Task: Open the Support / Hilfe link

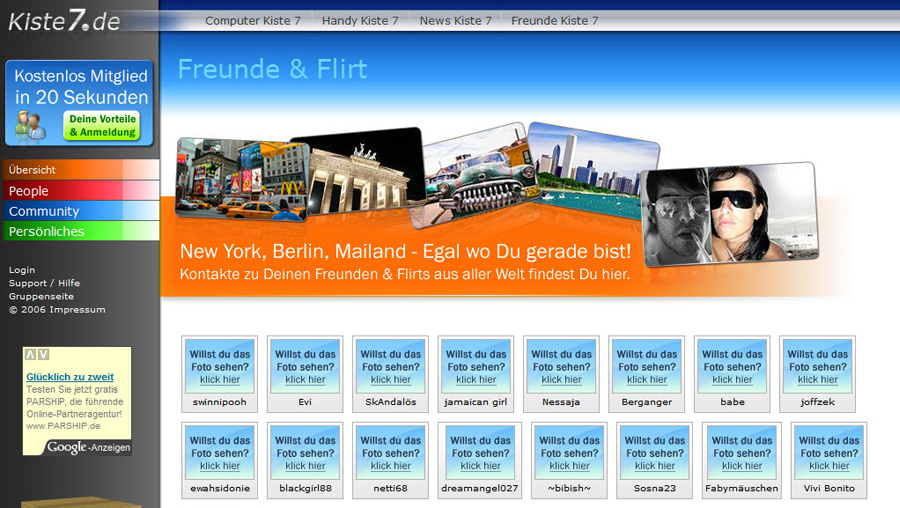Action: (x=44, y=283)
